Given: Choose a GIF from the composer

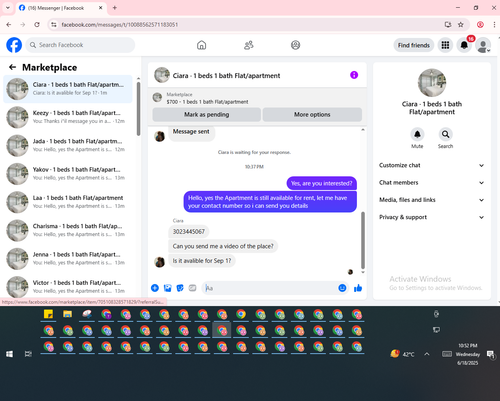Looking at the screenshot, I should click(x=192, y=288).
